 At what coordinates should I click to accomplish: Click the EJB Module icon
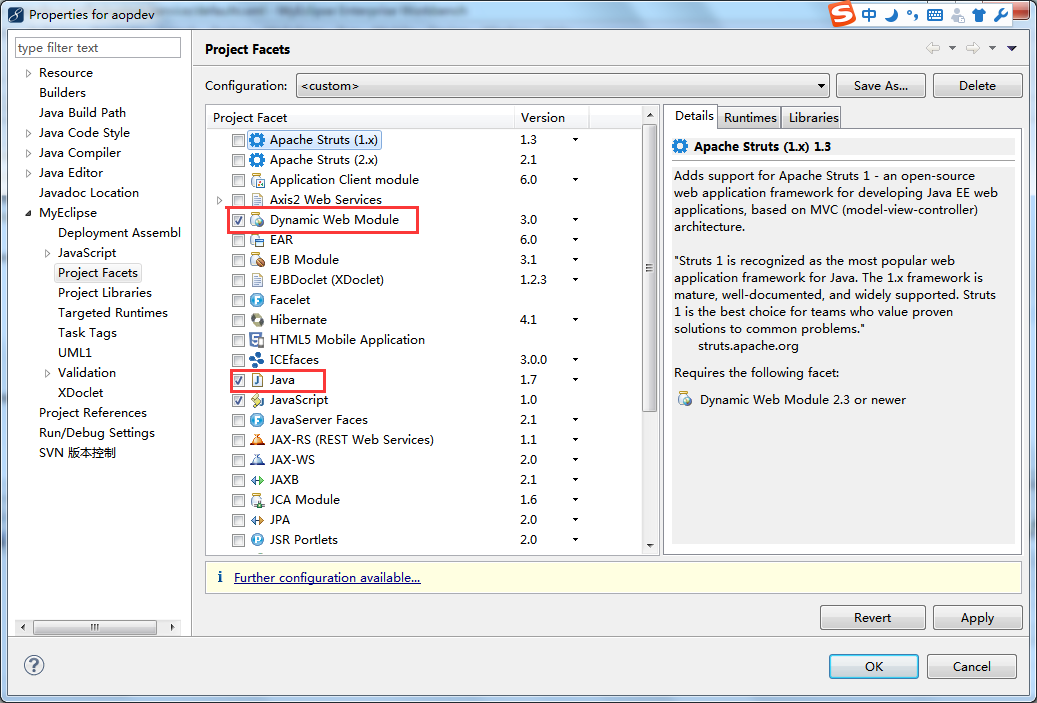click(x=257, y=260)
